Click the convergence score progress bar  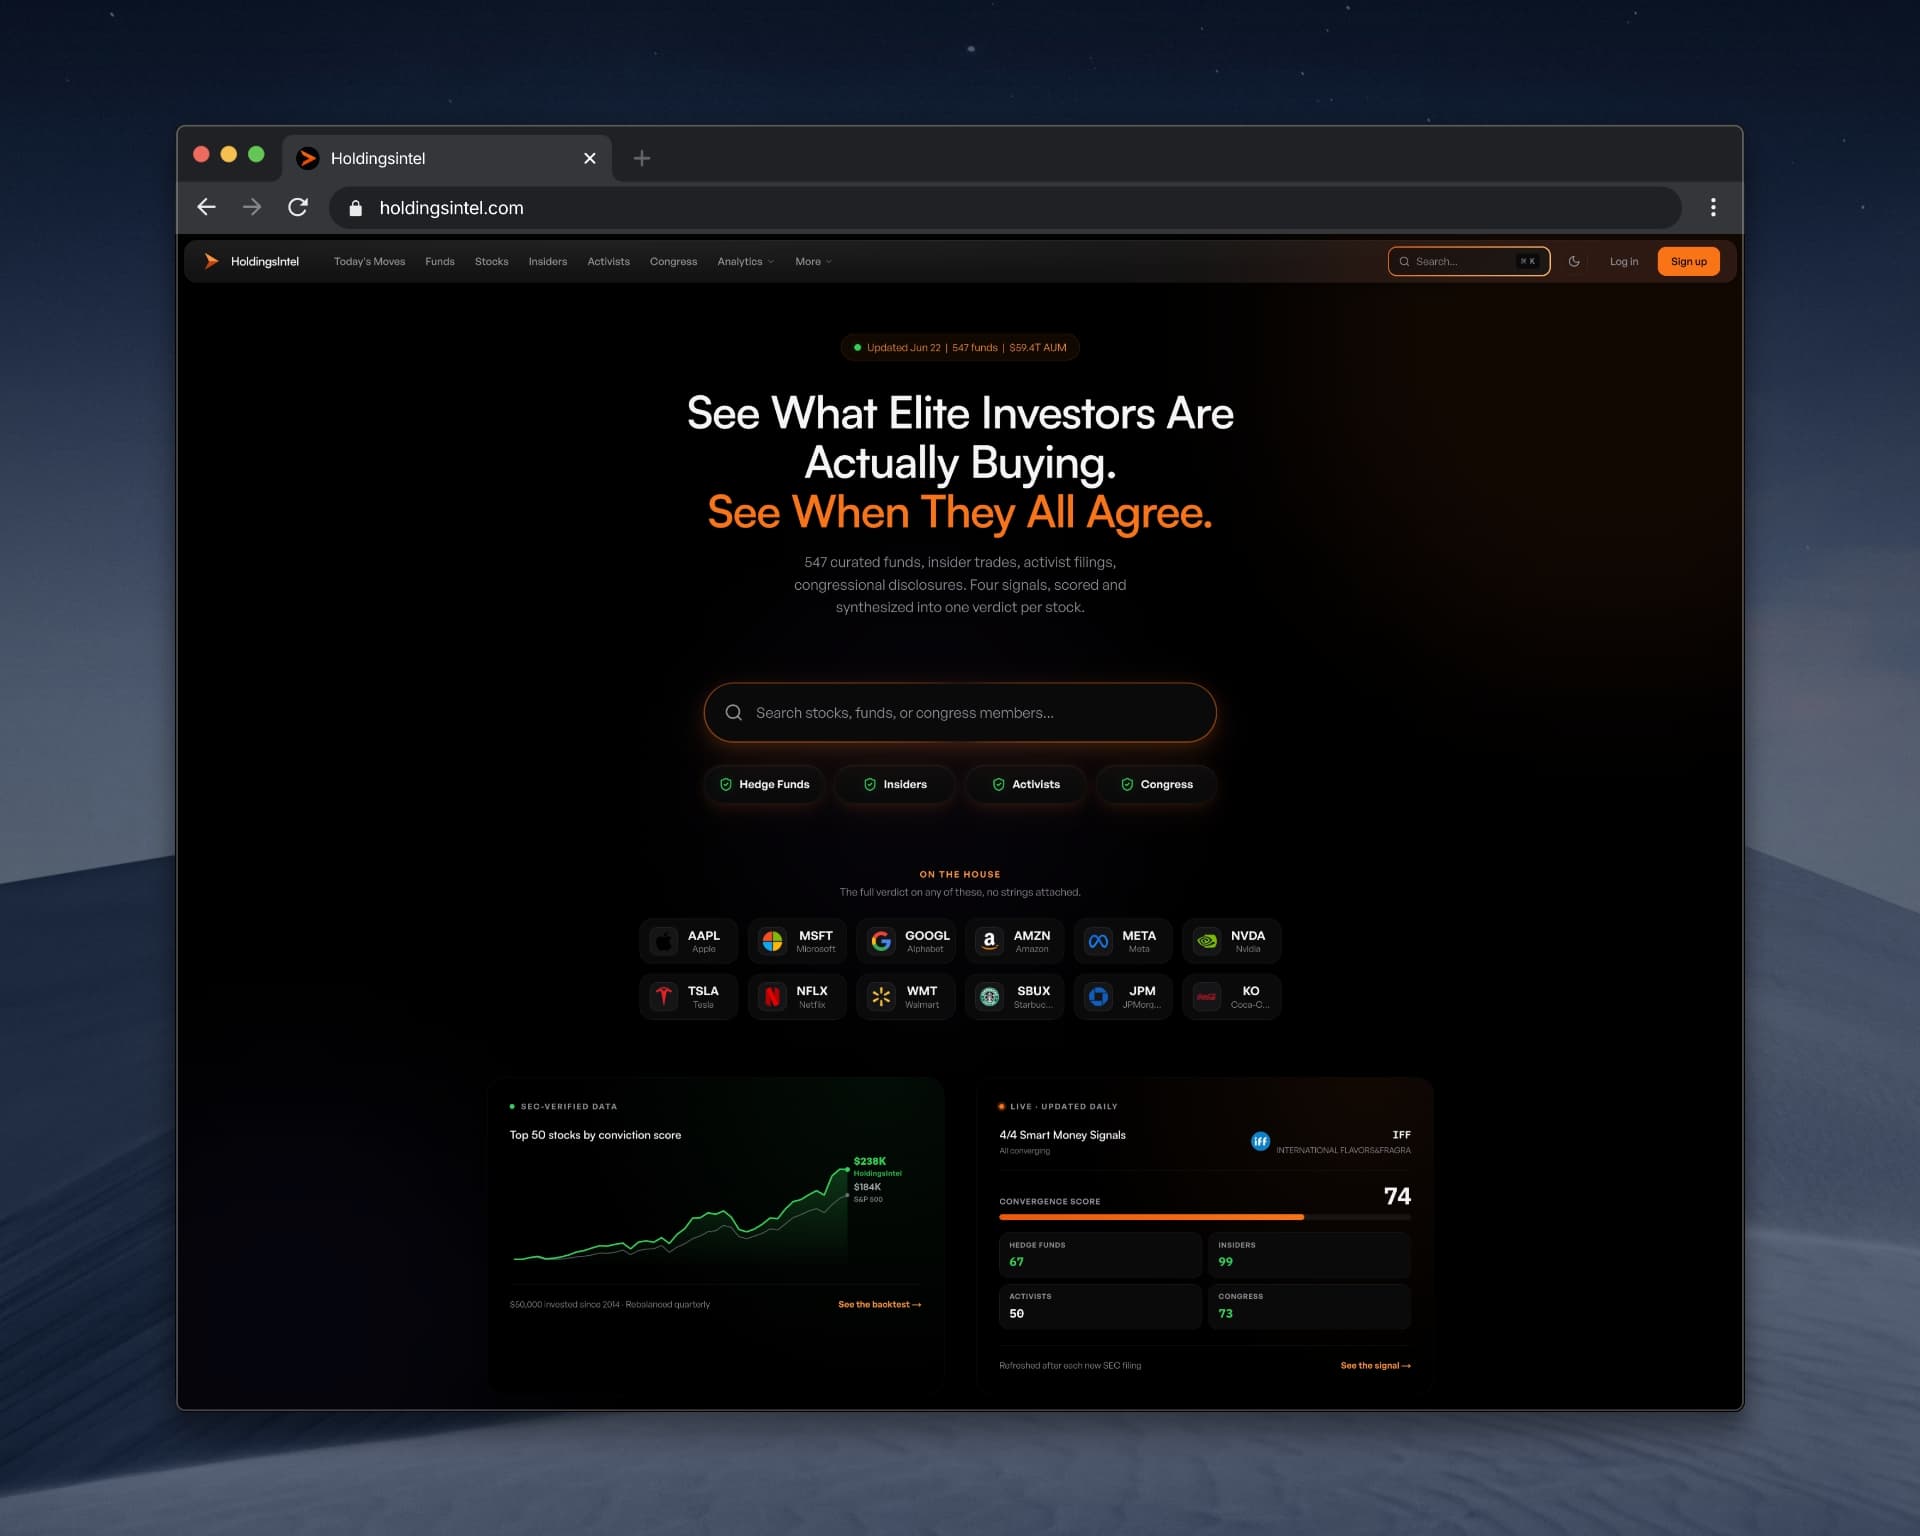pos(1205,1217)
